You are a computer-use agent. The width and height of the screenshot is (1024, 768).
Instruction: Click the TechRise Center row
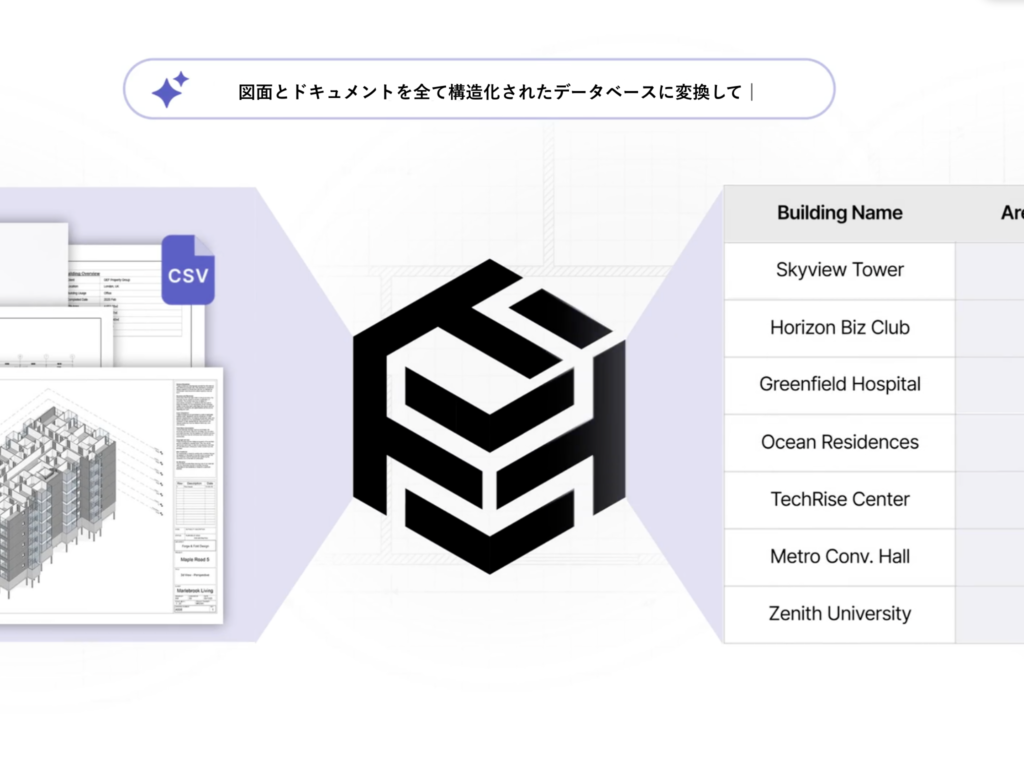[x=839, y=499]
